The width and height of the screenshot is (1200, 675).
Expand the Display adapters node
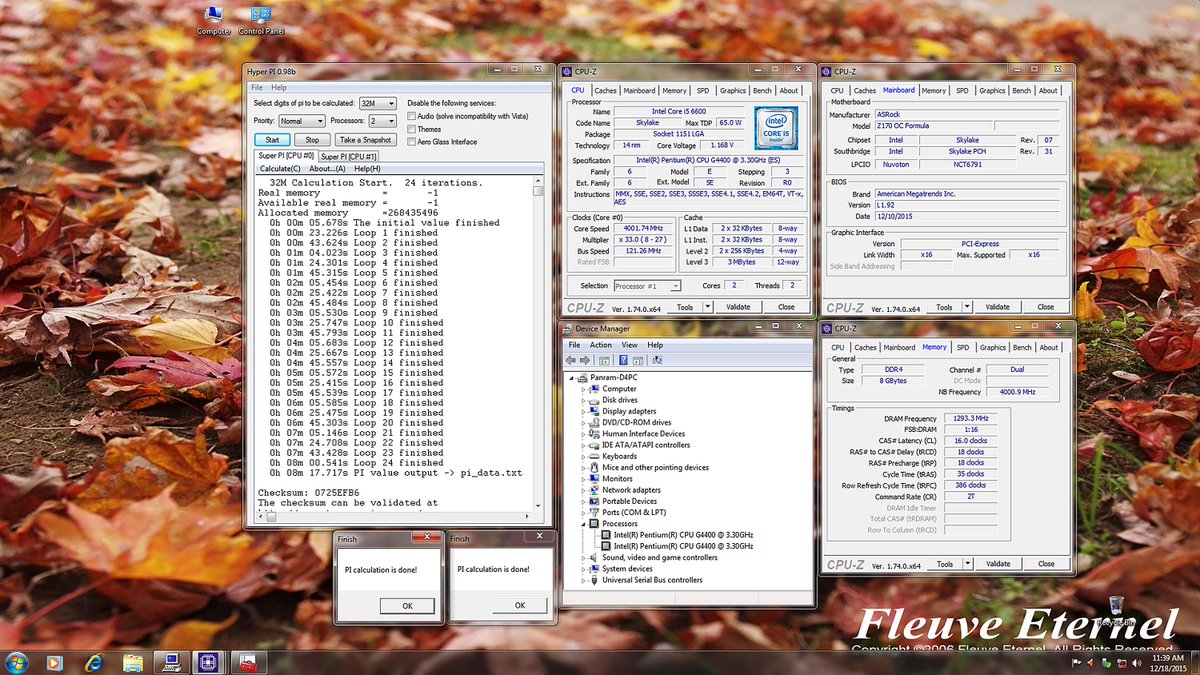583,411
